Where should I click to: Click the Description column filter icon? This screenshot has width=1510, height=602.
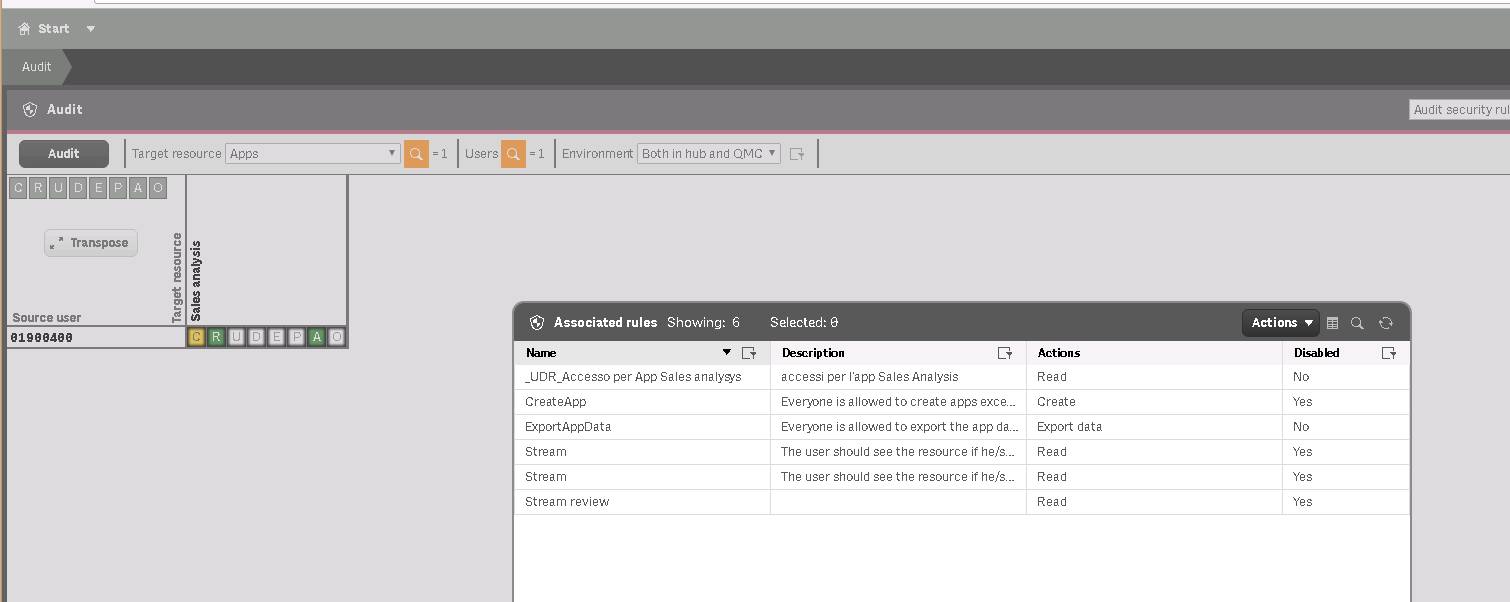pyautogui.click(x=1005, y=353)
